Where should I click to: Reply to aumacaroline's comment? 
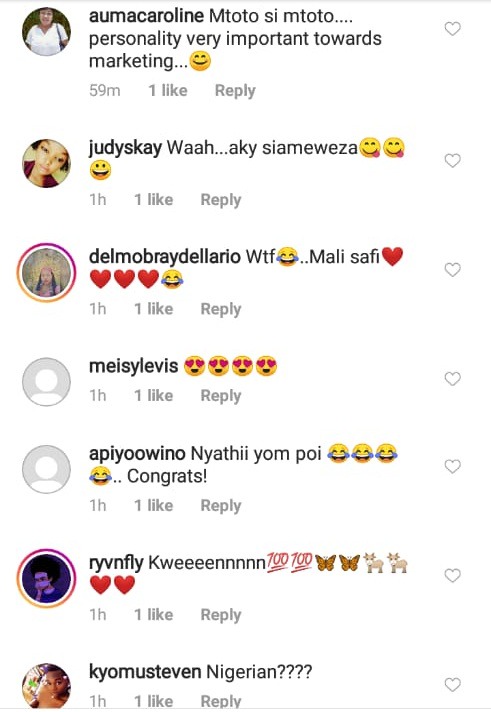(x=235, y=91)
